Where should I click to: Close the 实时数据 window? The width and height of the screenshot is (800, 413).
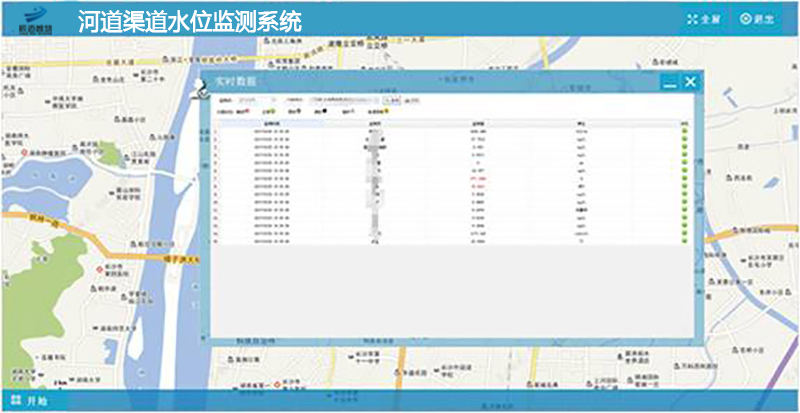click(x=690, y=83)
